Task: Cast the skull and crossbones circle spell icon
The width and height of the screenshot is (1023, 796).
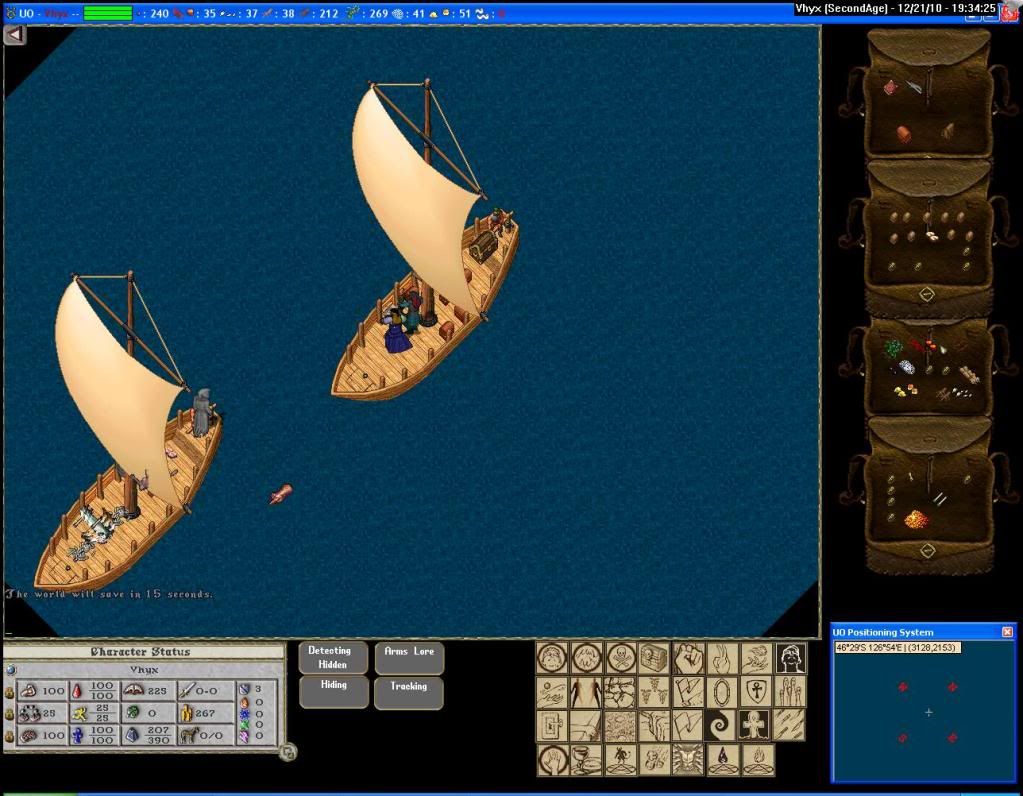Action: tap(621, 658)
